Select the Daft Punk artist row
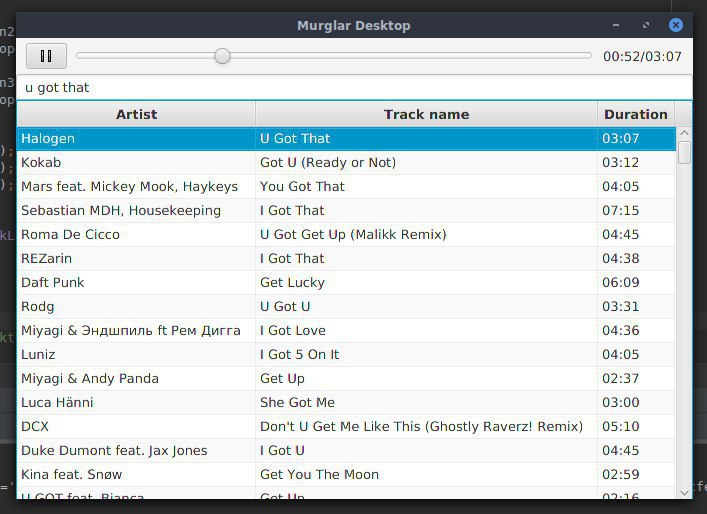This screenshot has height=514, width=707. (x=136, y=282)
